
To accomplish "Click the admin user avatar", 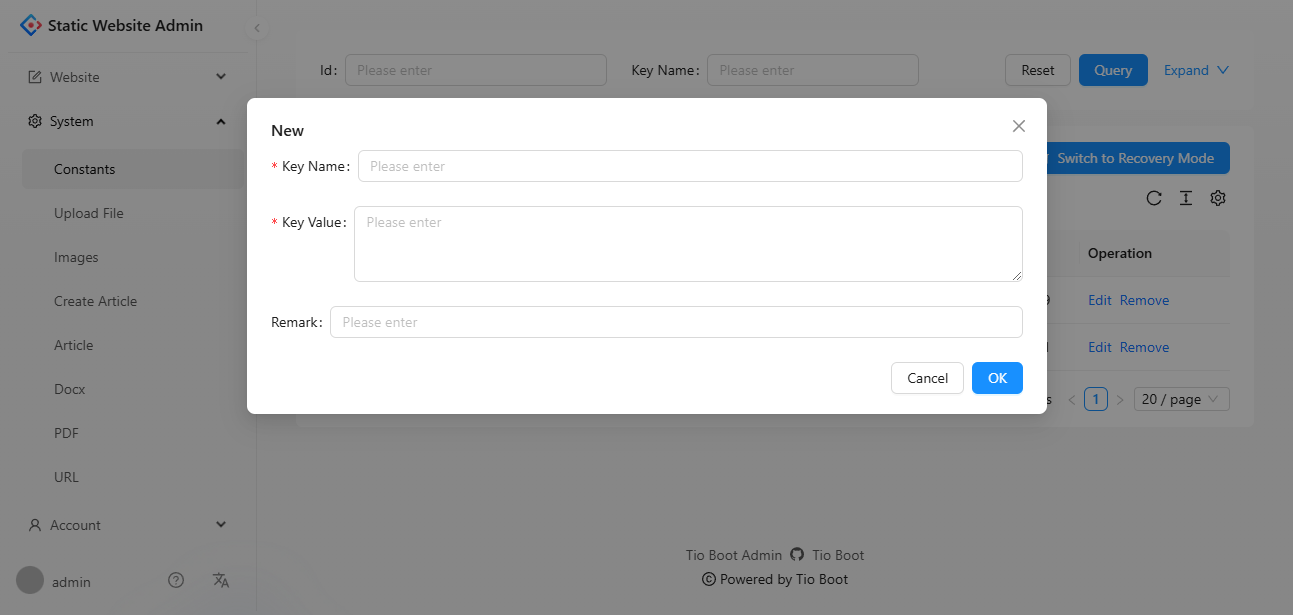I will pos(30,581).
